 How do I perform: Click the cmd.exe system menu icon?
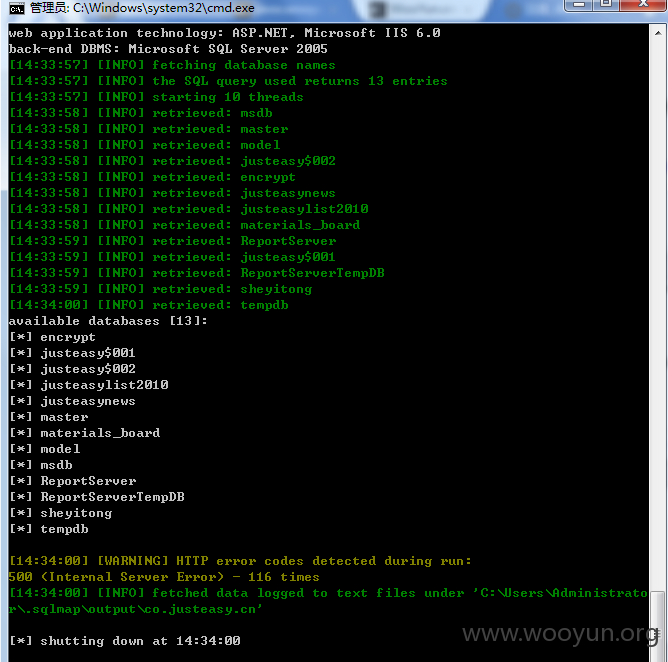[x=17, y=9]
